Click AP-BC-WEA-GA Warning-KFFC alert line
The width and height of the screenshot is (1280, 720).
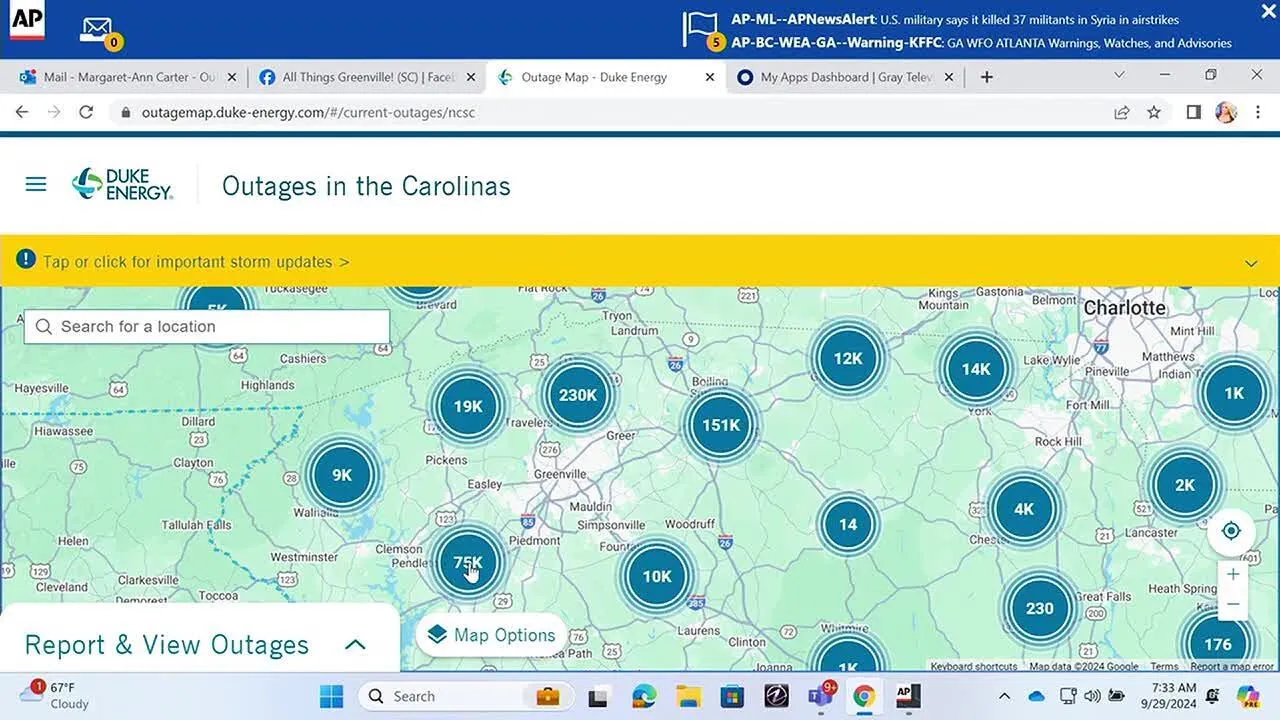pyautogui.click(x=981, y=43)
